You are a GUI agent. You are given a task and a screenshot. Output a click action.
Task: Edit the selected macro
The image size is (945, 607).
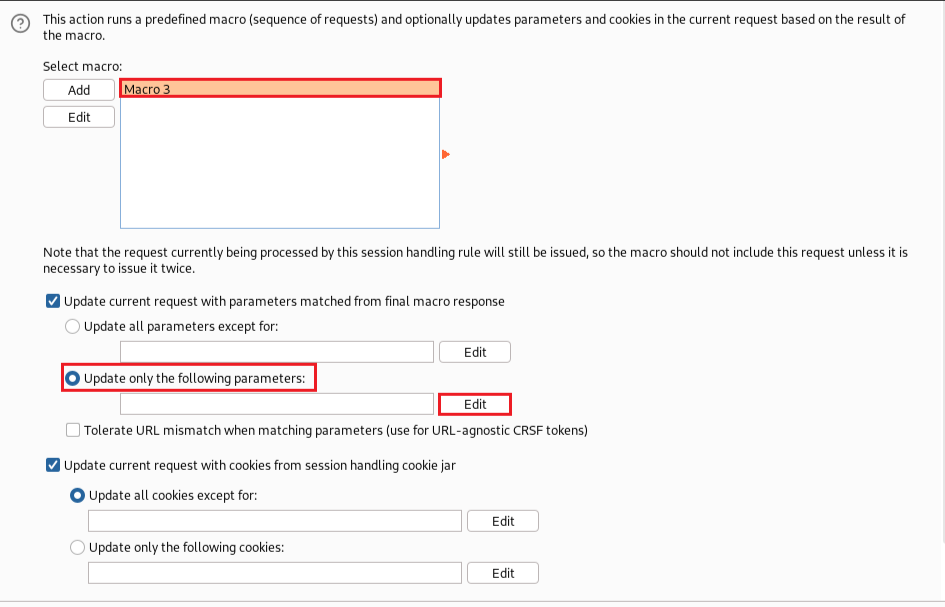pos(79,117)
